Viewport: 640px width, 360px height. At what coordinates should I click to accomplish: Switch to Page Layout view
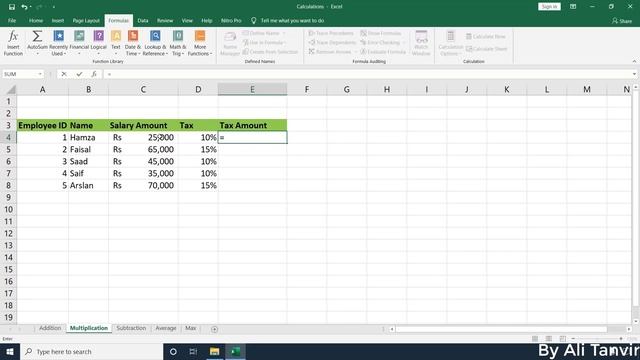[x=549, y=339]
